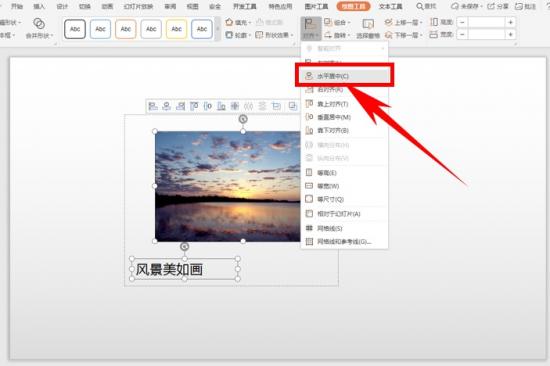Click the search magnifier 查找 button
550x366 pixels.
pos(426,6)
